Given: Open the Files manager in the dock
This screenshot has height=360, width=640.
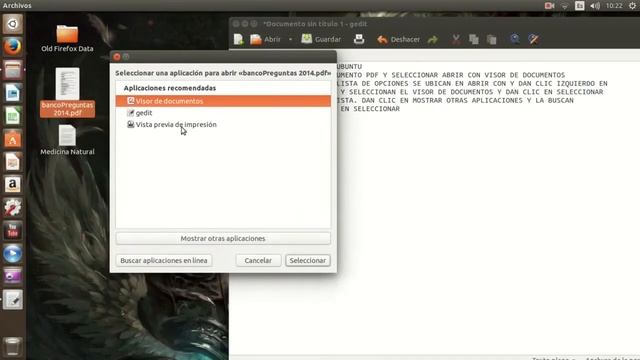Looking at the screenshot, I should click(x=13, y=70).
